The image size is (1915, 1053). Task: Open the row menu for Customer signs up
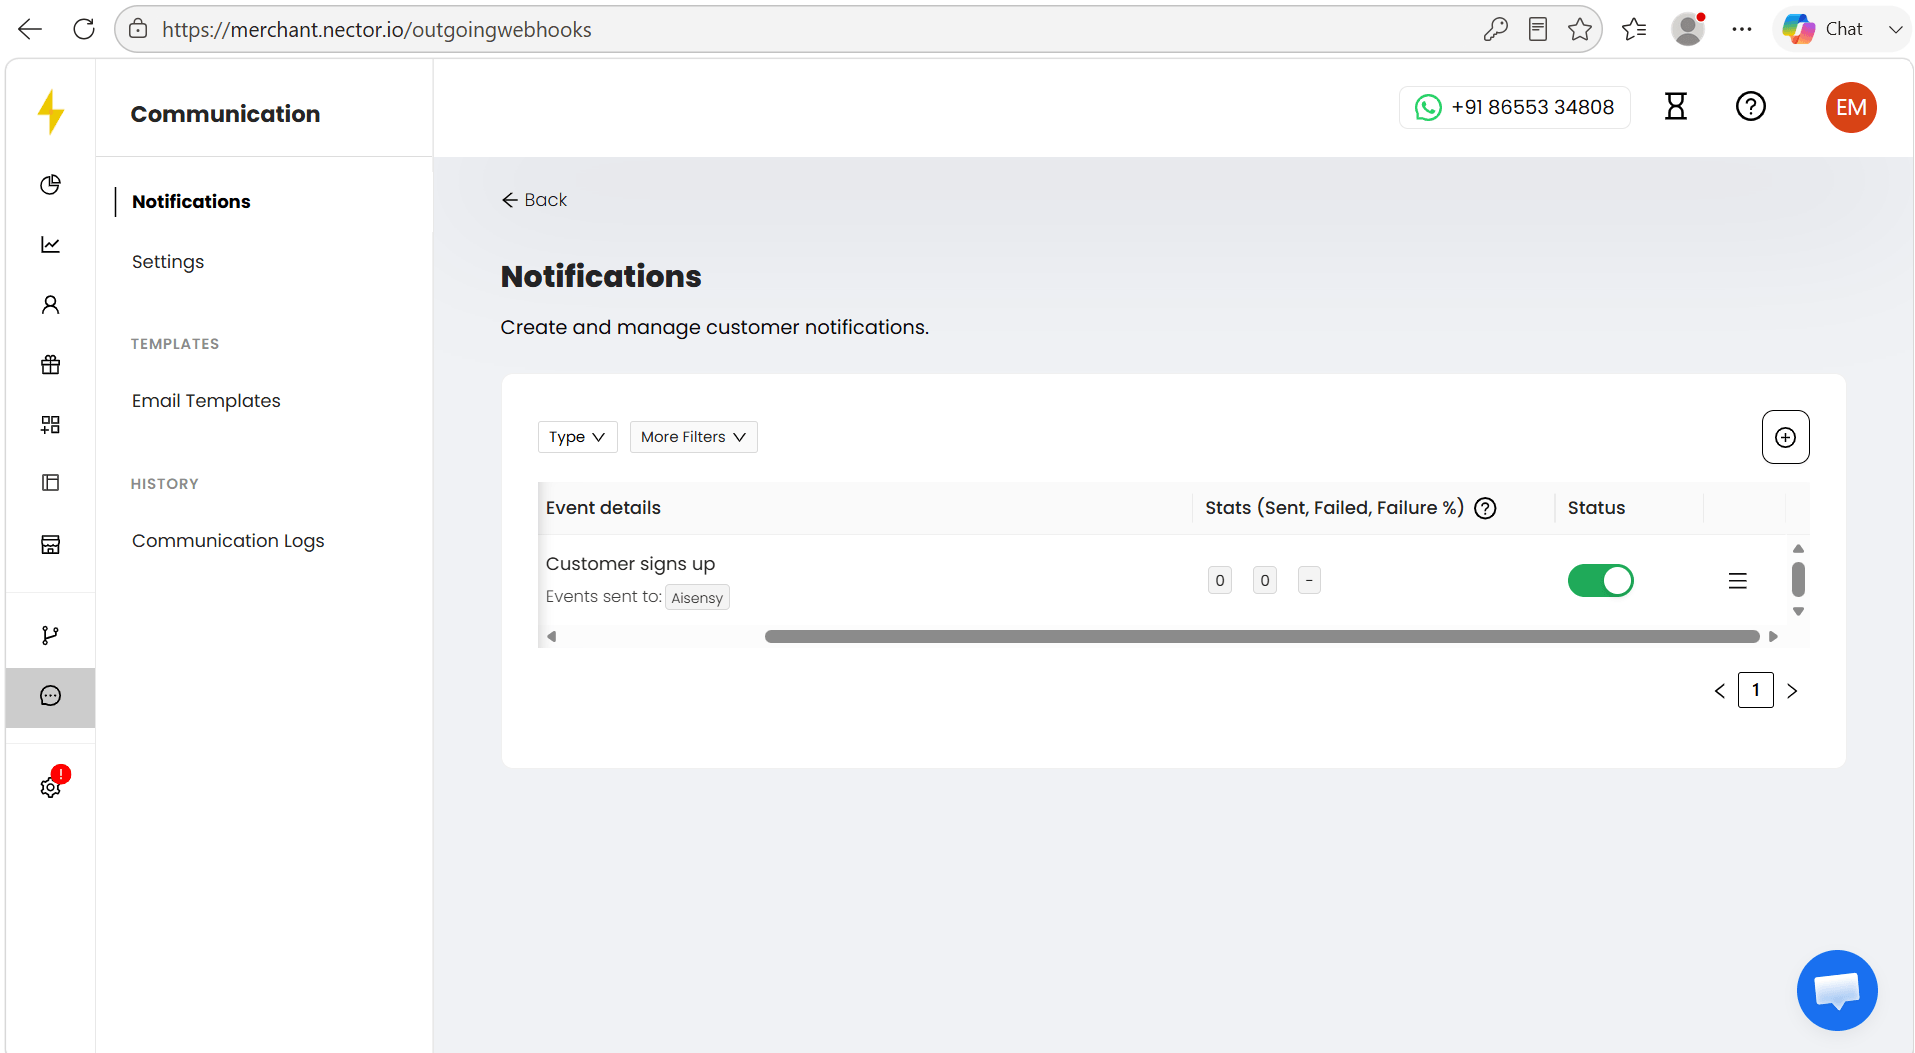[1738, 581]
